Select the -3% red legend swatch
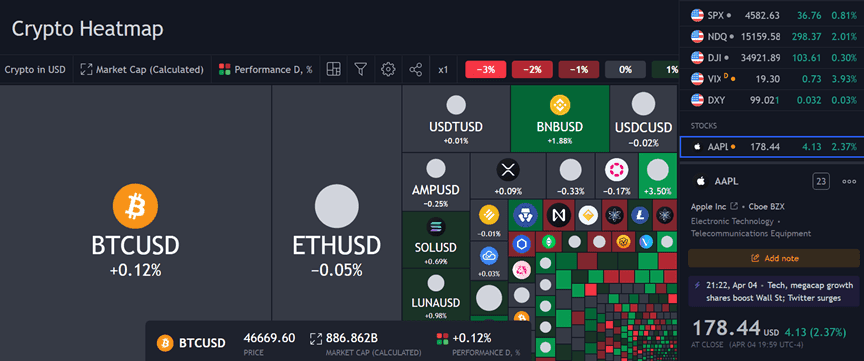This screenshot has width=864, height=361. click(486, 70)
